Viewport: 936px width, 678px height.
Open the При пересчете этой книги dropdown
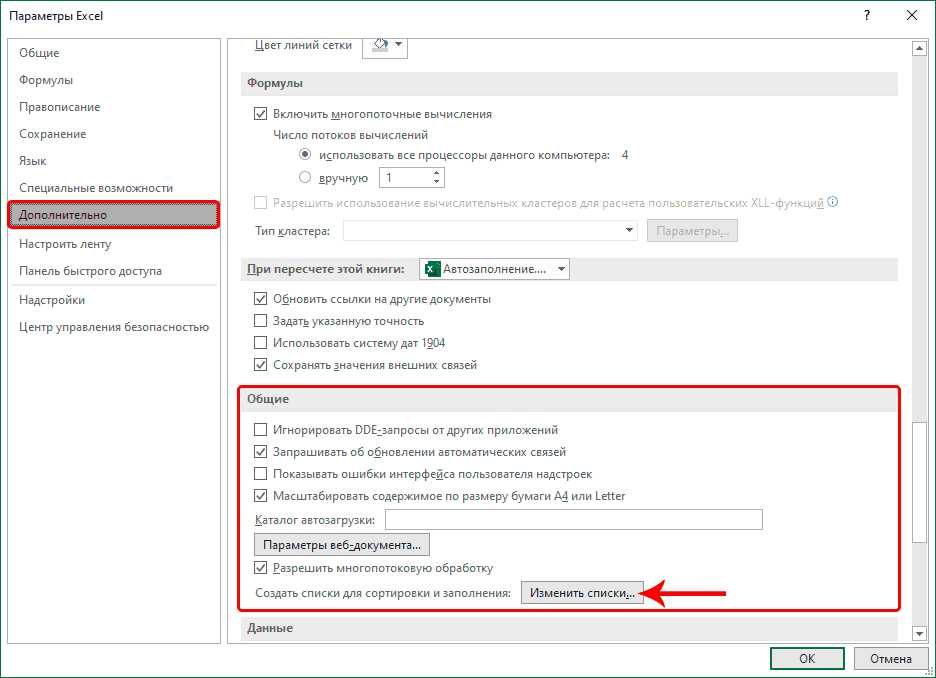[494, 269]
